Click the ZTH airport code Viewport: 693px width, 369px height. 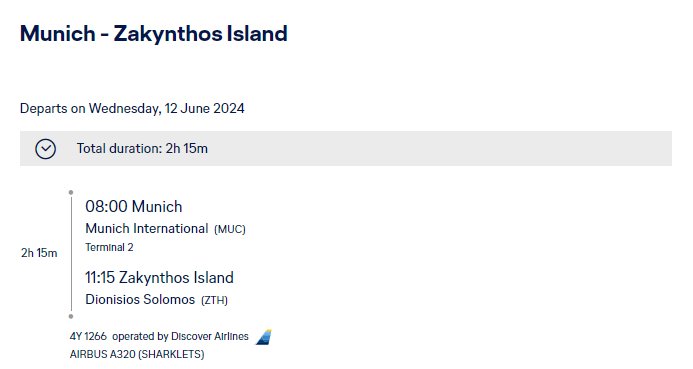coord(214,301)
